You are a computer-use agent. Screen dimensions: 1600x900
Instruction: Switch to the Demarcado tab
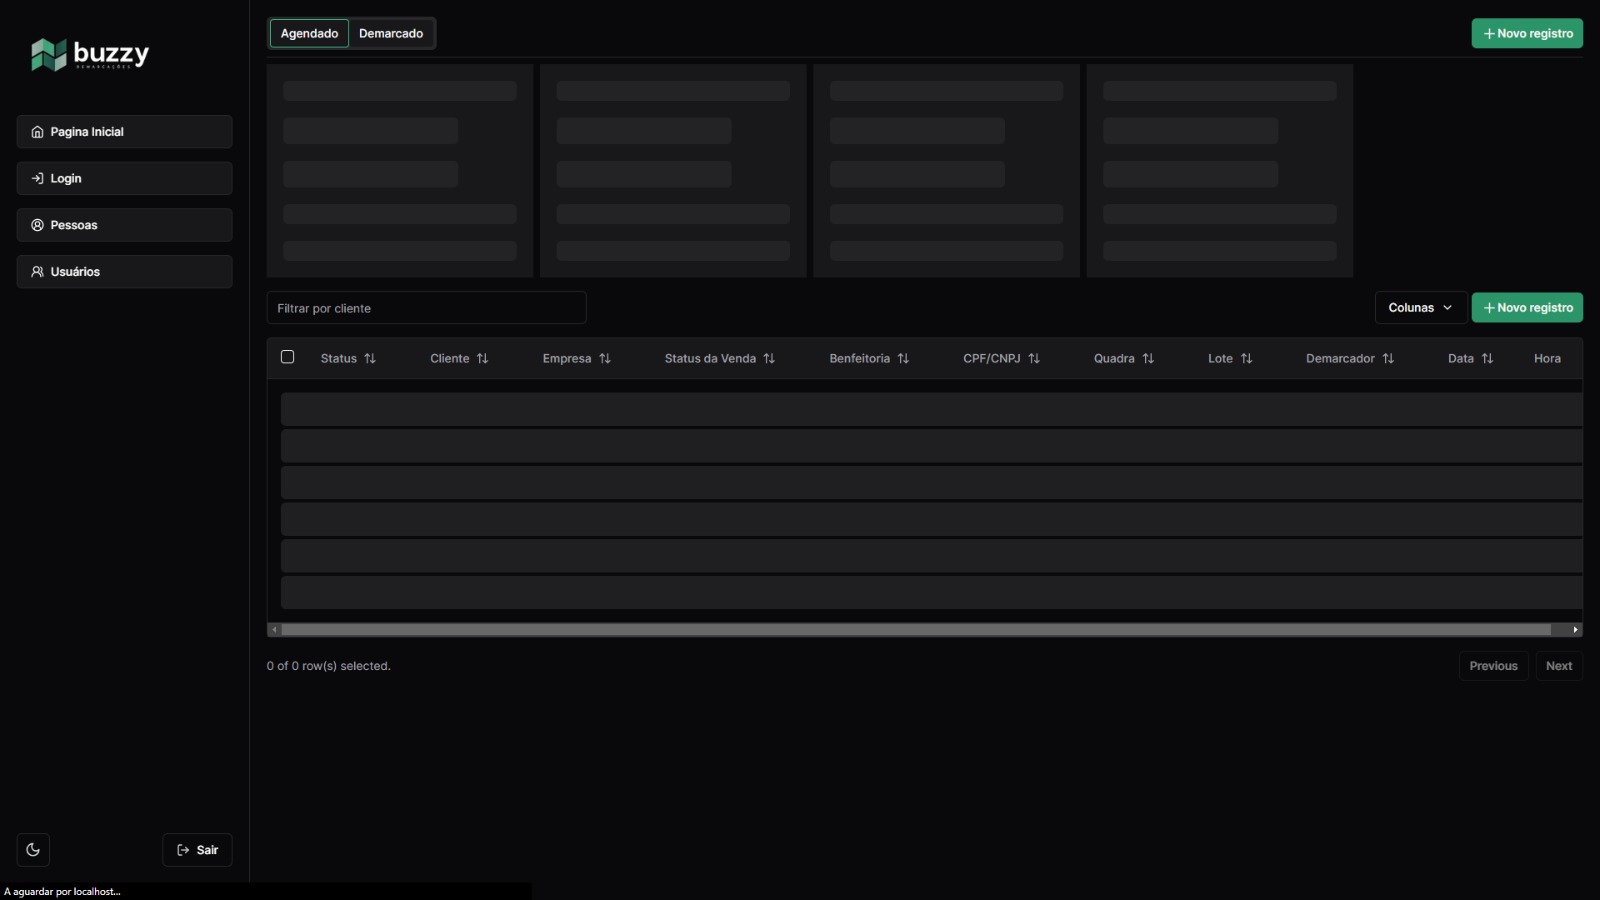(x=391, y=34)
